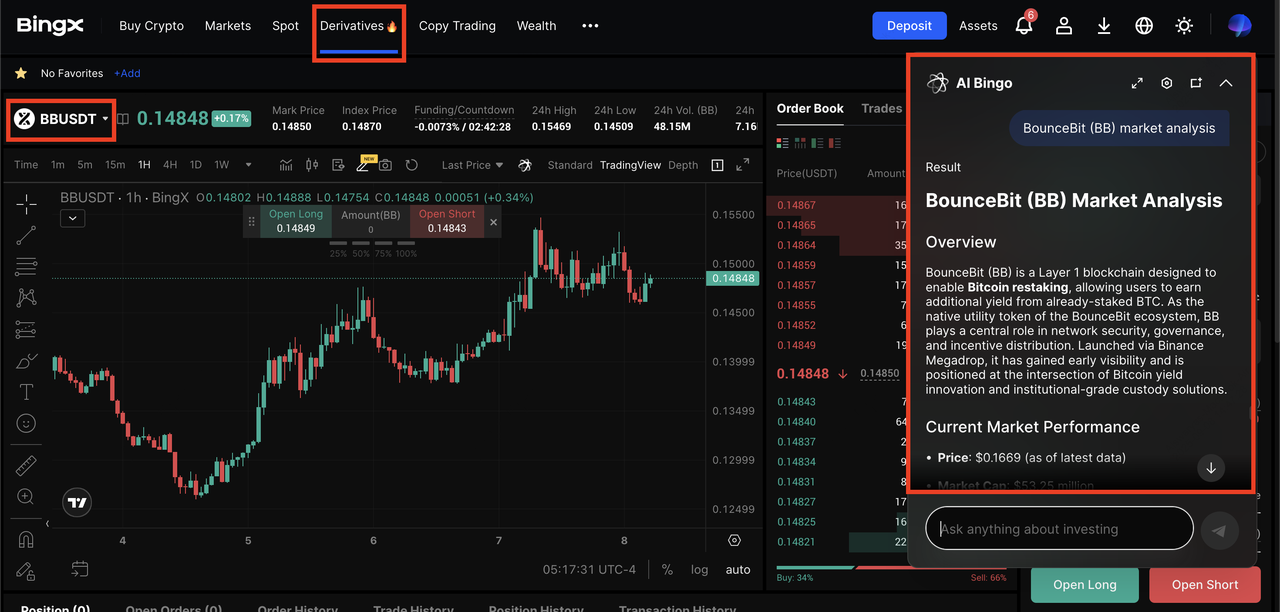
Task: Click the Assets link
Action: pos(978,26)
